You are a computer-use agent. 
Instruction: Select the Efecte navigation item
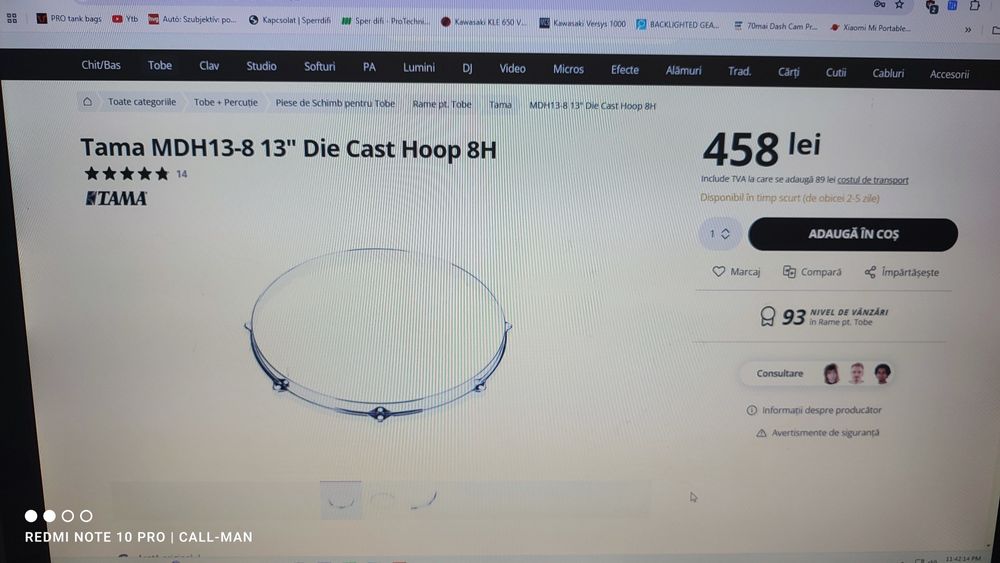click(x=624, y=69)
